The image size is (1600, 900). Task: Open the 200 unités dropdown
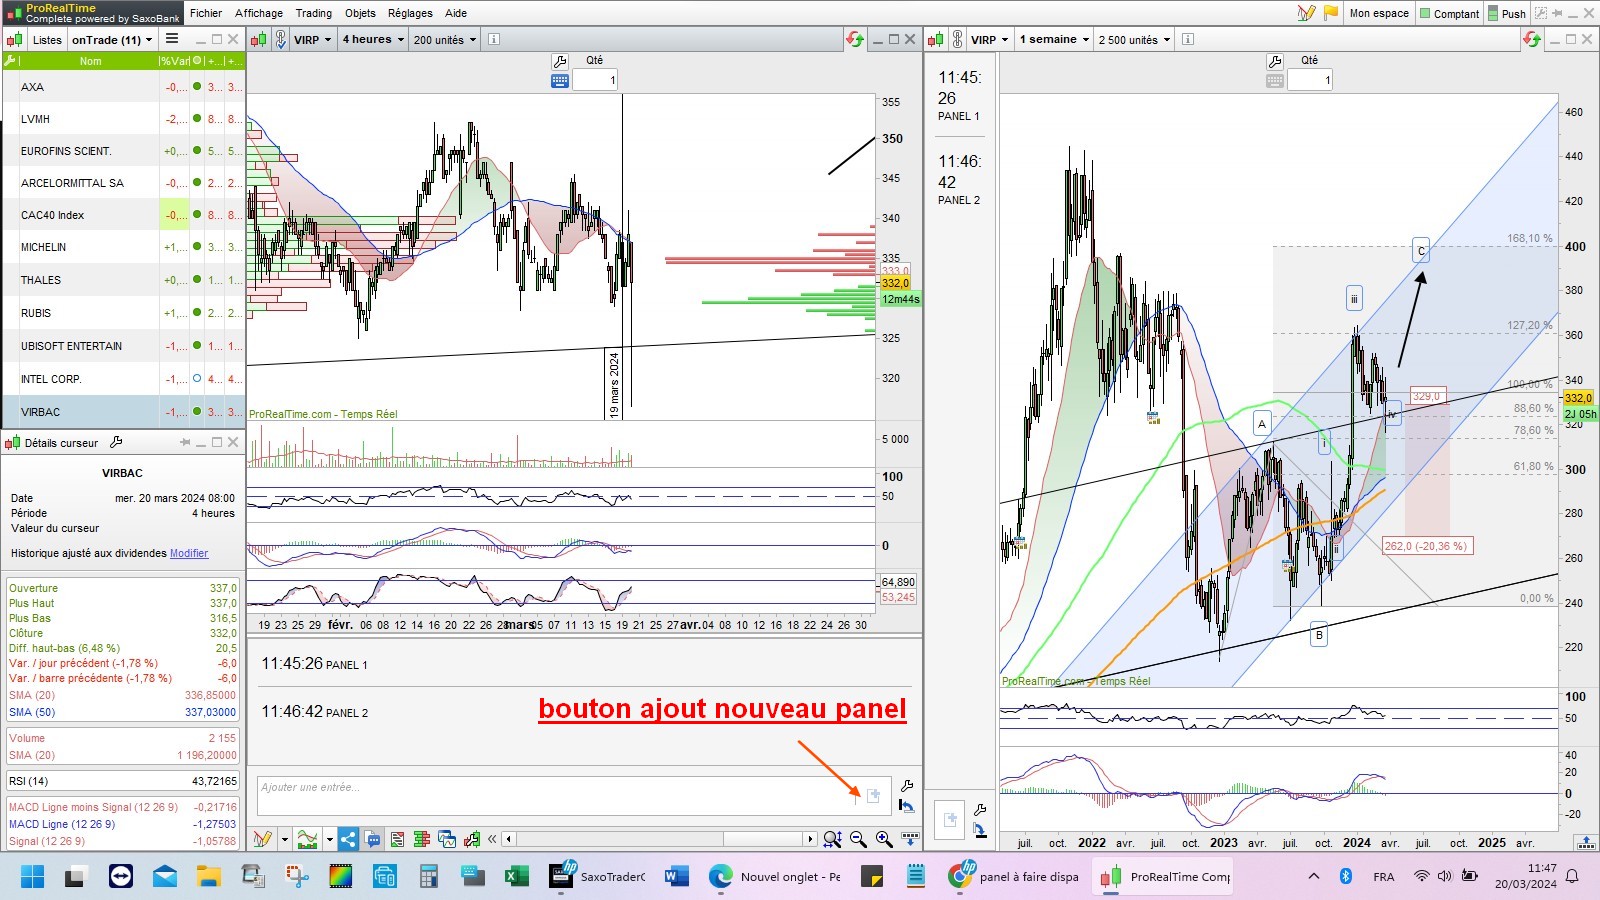click(445, 40)
